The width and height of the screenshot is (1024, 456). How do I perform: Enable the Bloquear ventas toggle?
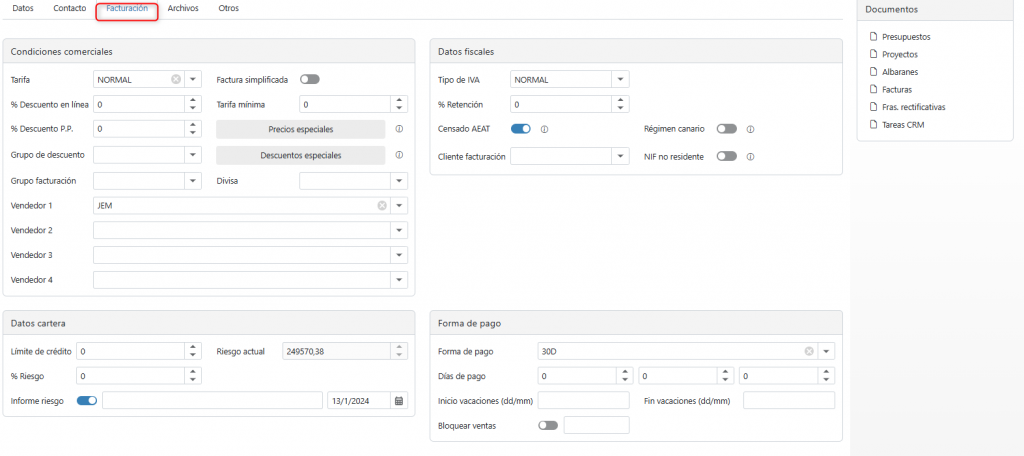[x=547, y=425]
